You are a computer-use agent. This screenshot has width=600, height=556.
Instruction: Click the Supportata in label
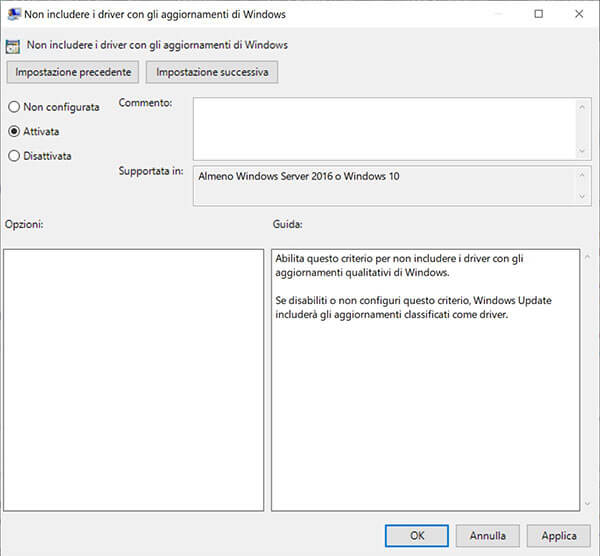[151, 171]
